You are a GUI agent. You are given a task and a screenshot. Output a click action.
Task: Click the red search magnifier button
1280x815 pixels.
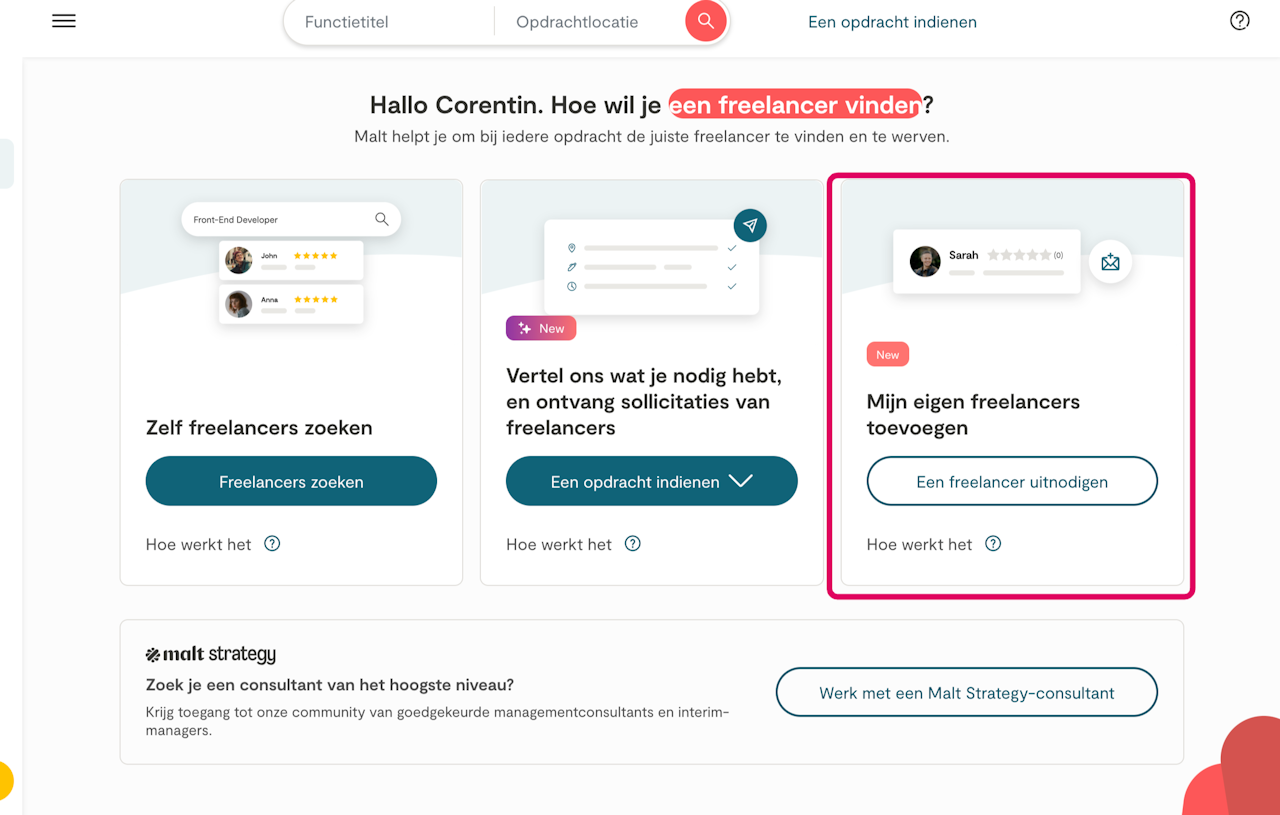click(706, 21)
